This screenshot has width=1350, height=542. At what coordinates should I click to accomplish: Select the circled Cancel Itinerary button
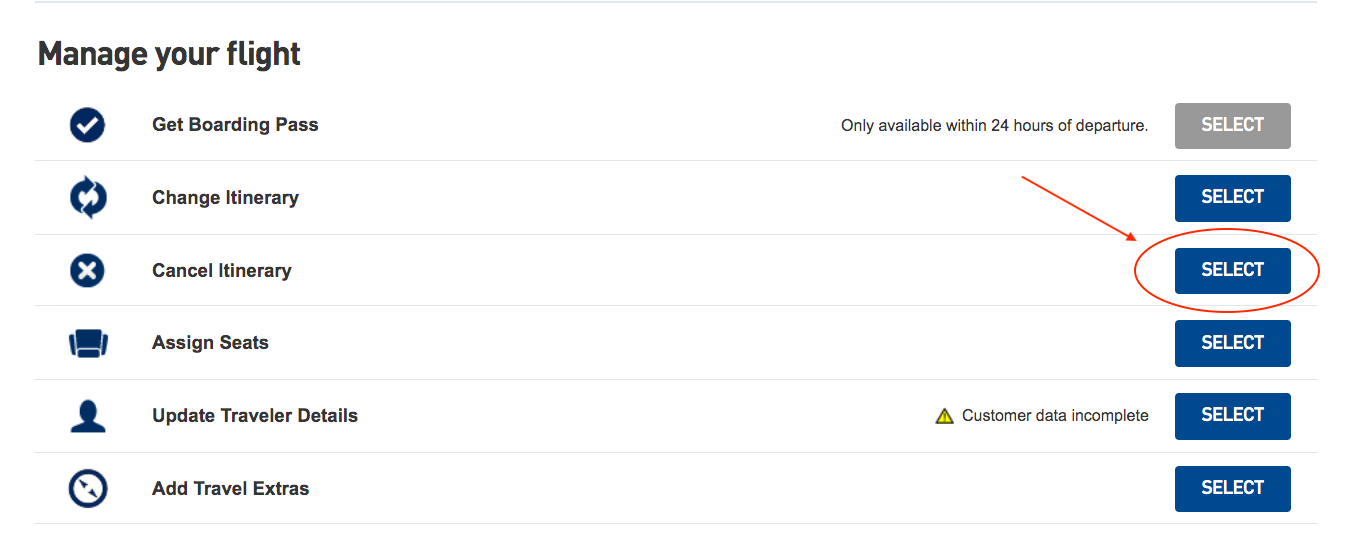[1232, 270]
